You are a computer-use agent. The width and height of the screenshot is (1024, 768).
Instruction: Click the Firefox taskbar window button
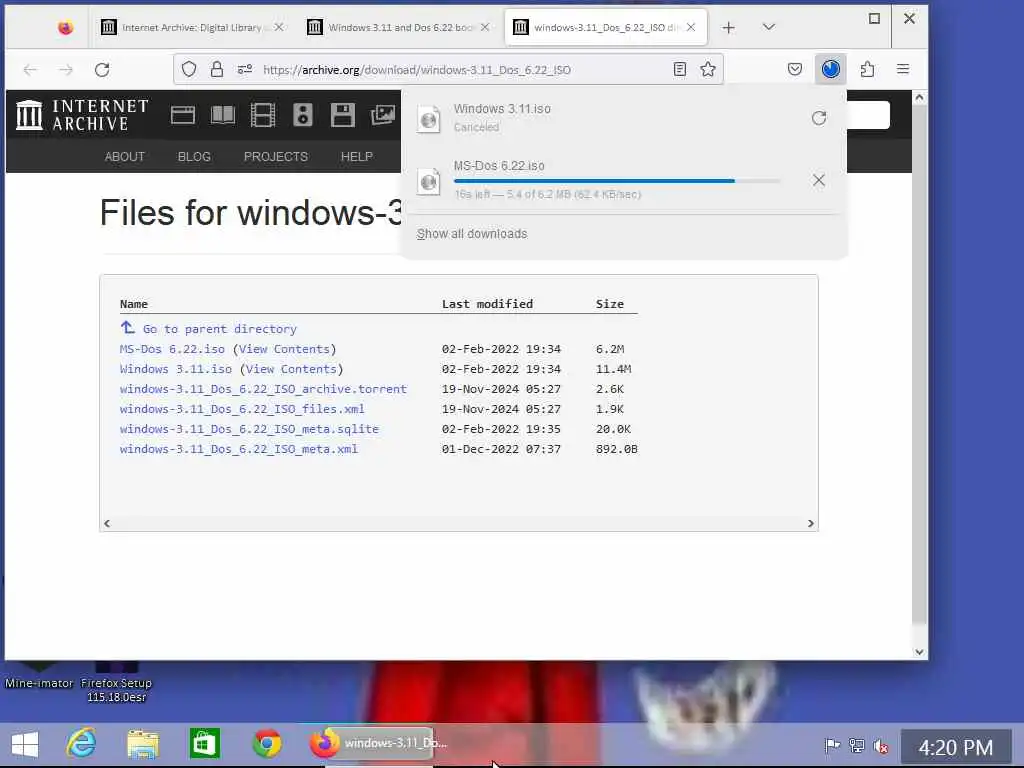372,743
